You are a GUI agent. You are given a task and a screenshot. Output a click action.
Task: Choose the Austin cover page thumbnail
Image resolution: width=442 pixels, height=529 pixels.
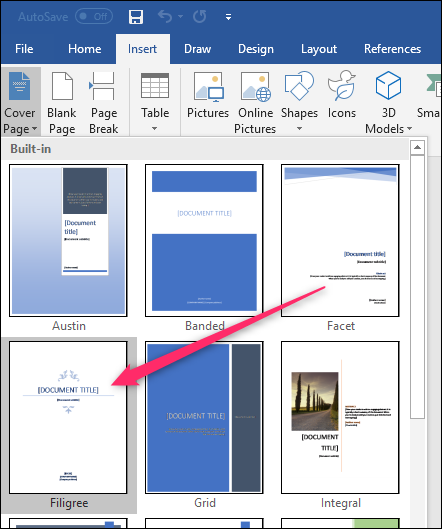click(68, 240)
